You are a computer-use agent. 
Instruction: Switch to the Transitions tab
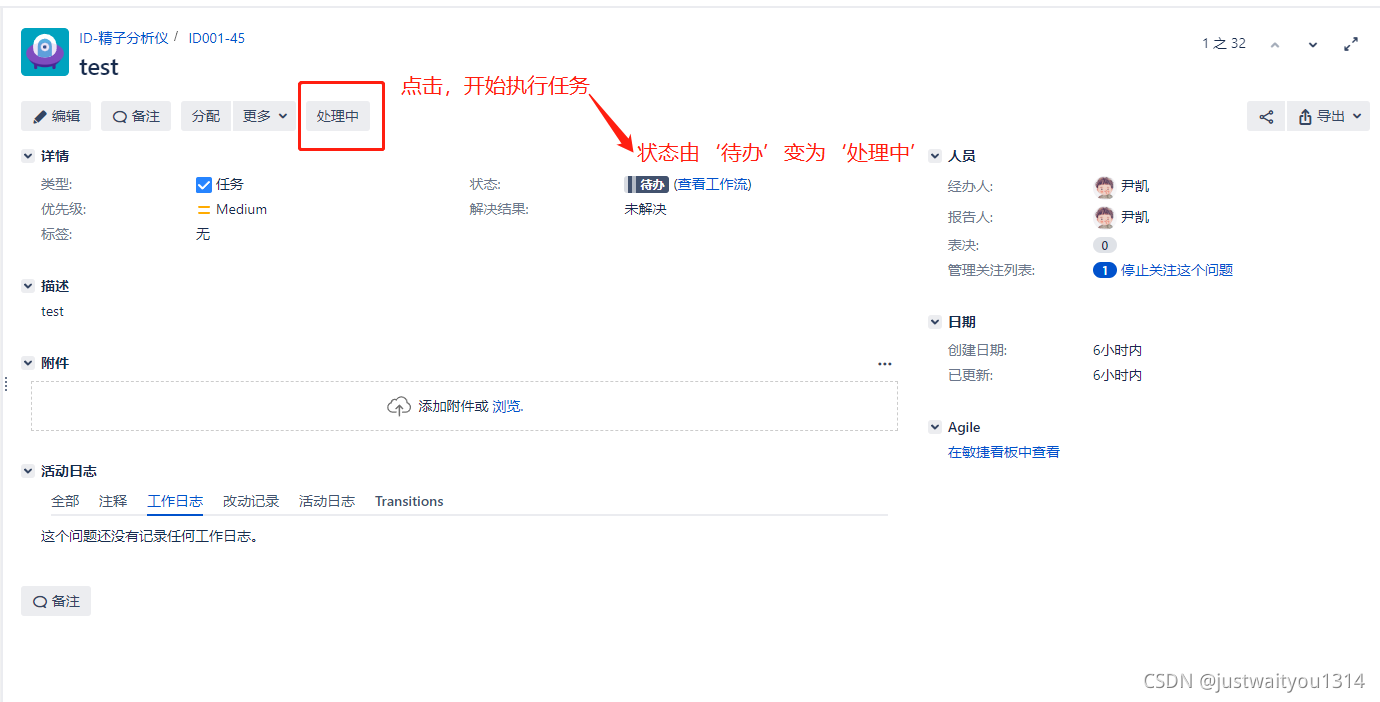coord(409,501)
